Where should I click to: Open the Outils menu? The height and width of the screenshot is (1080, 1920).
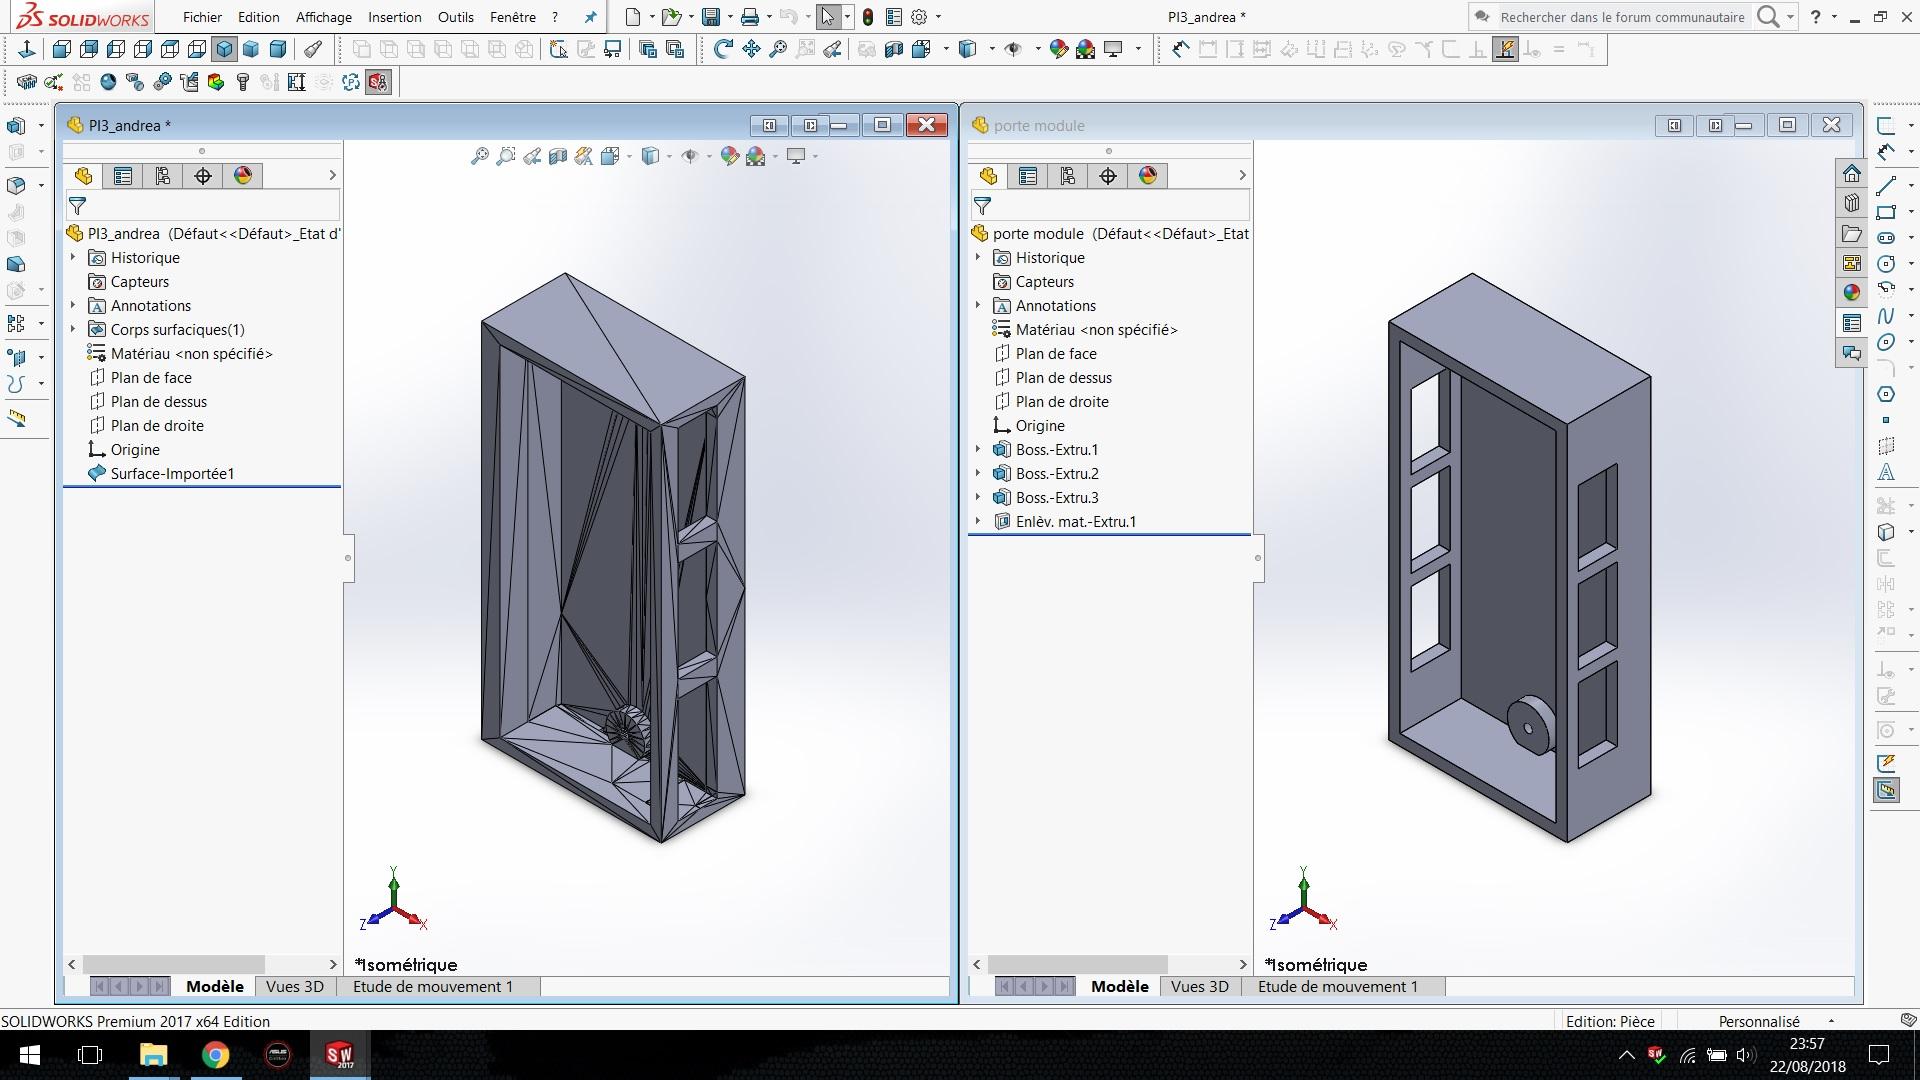point(456,17)
